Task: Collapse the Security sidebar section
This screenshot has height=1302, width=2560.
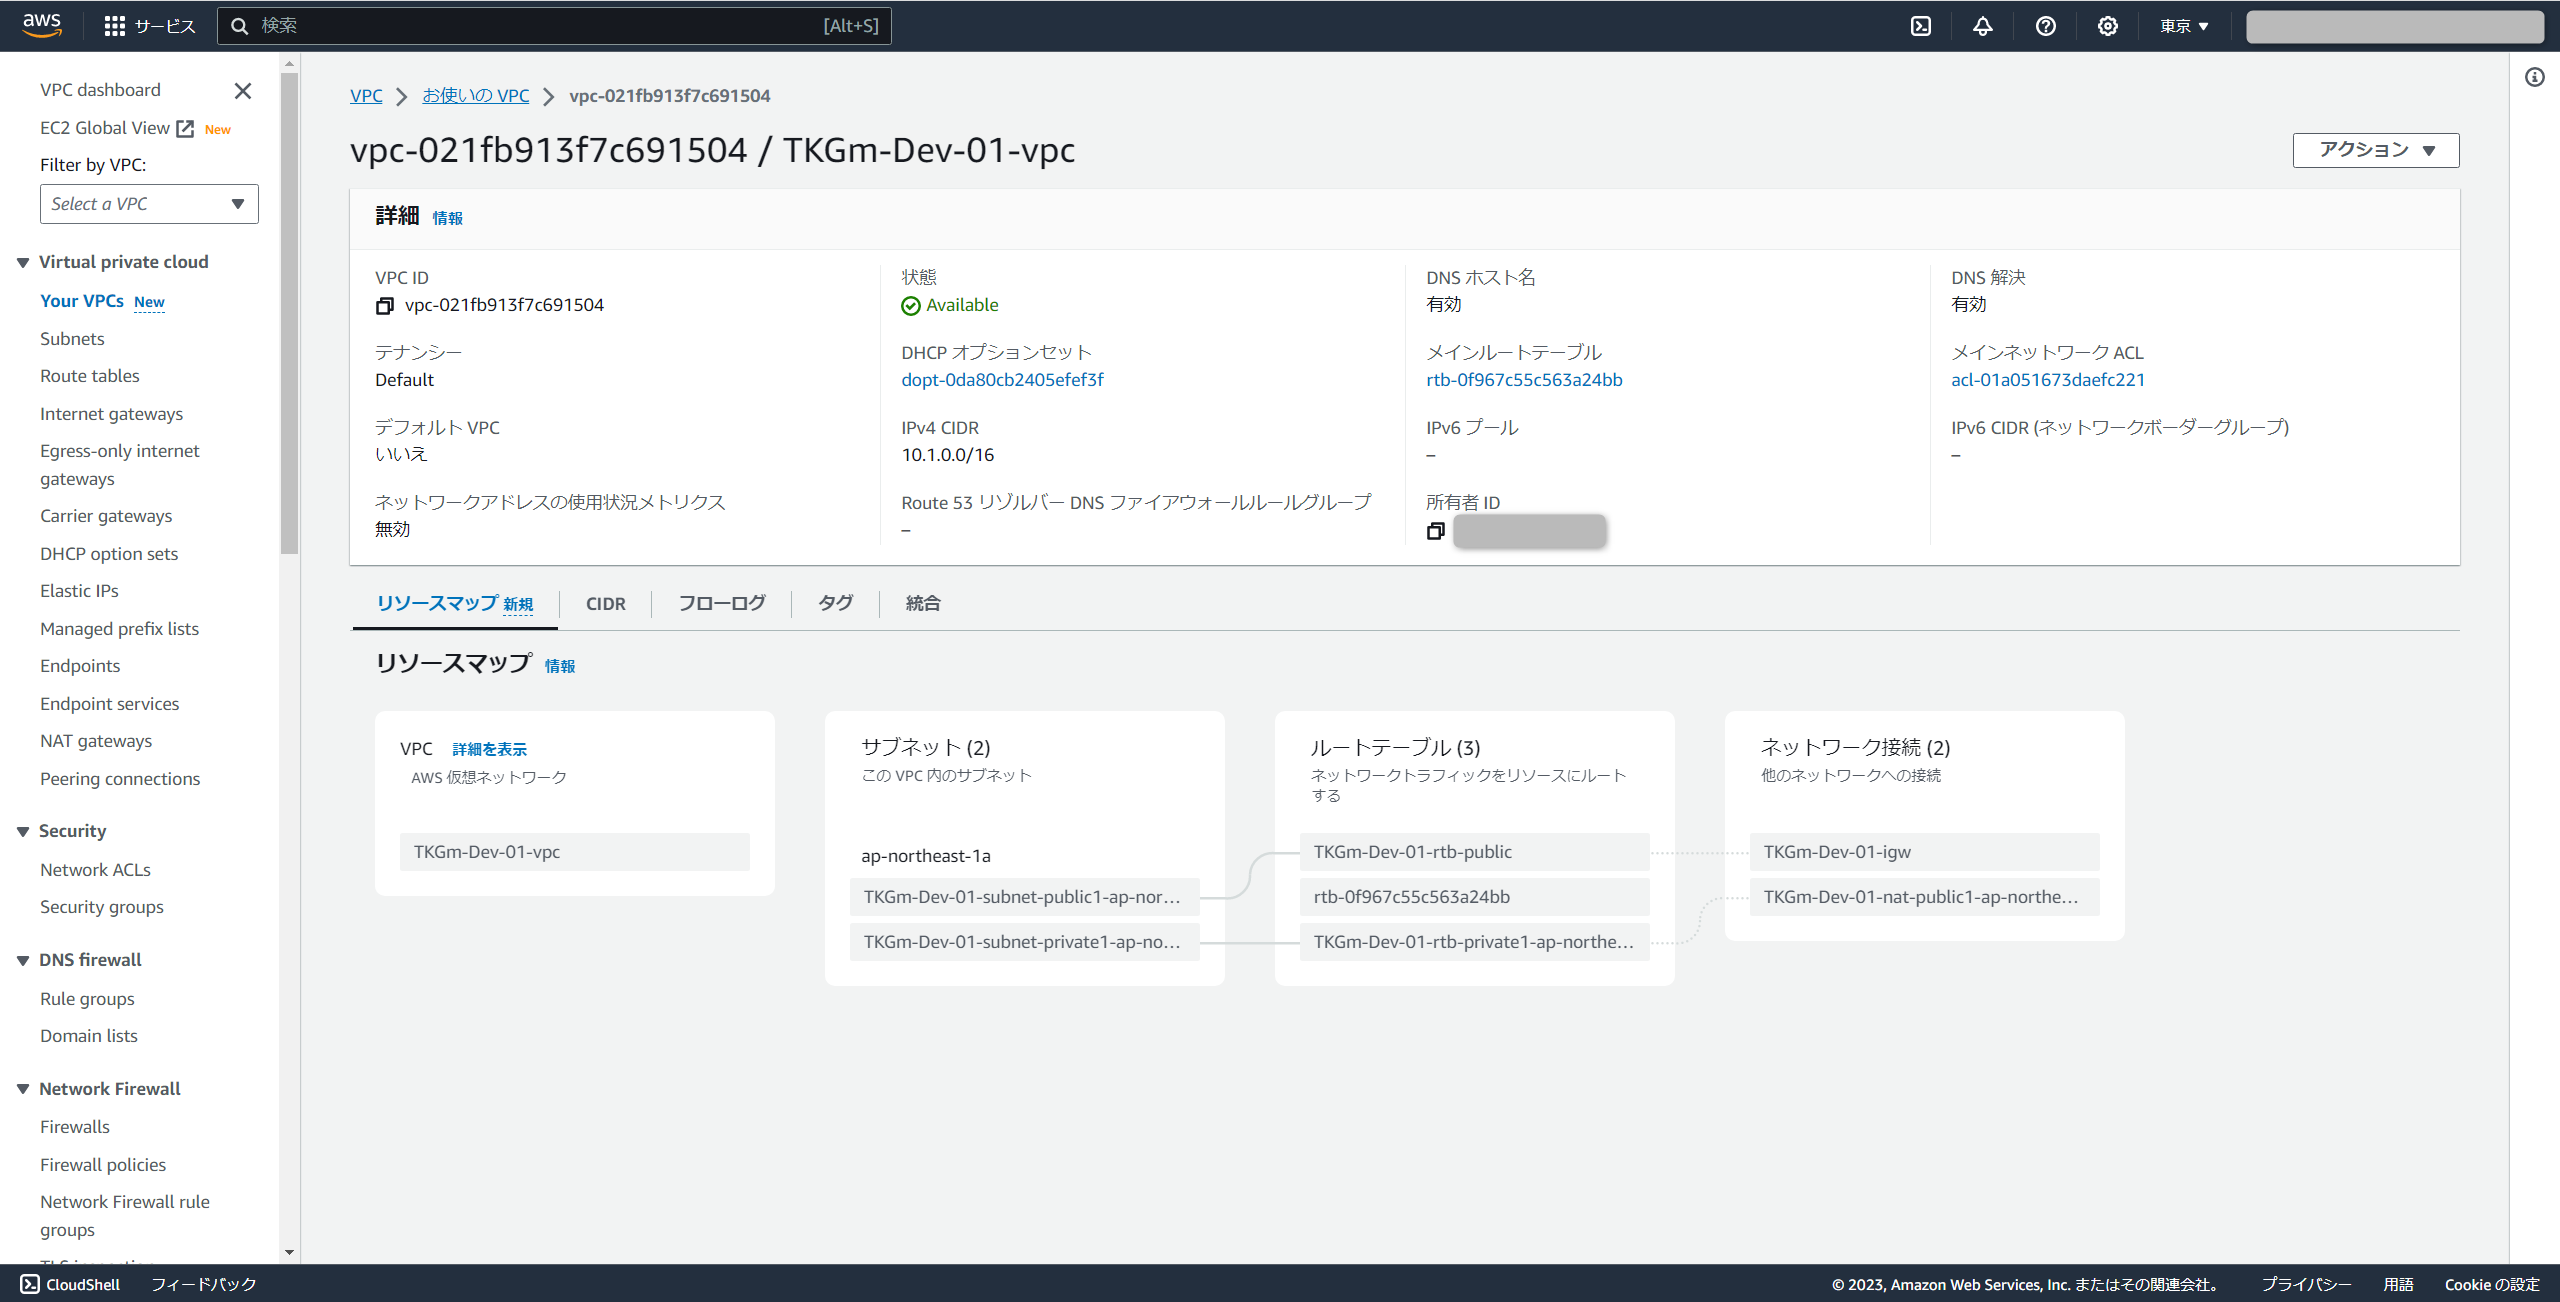Action: click(x=23, y=832)
